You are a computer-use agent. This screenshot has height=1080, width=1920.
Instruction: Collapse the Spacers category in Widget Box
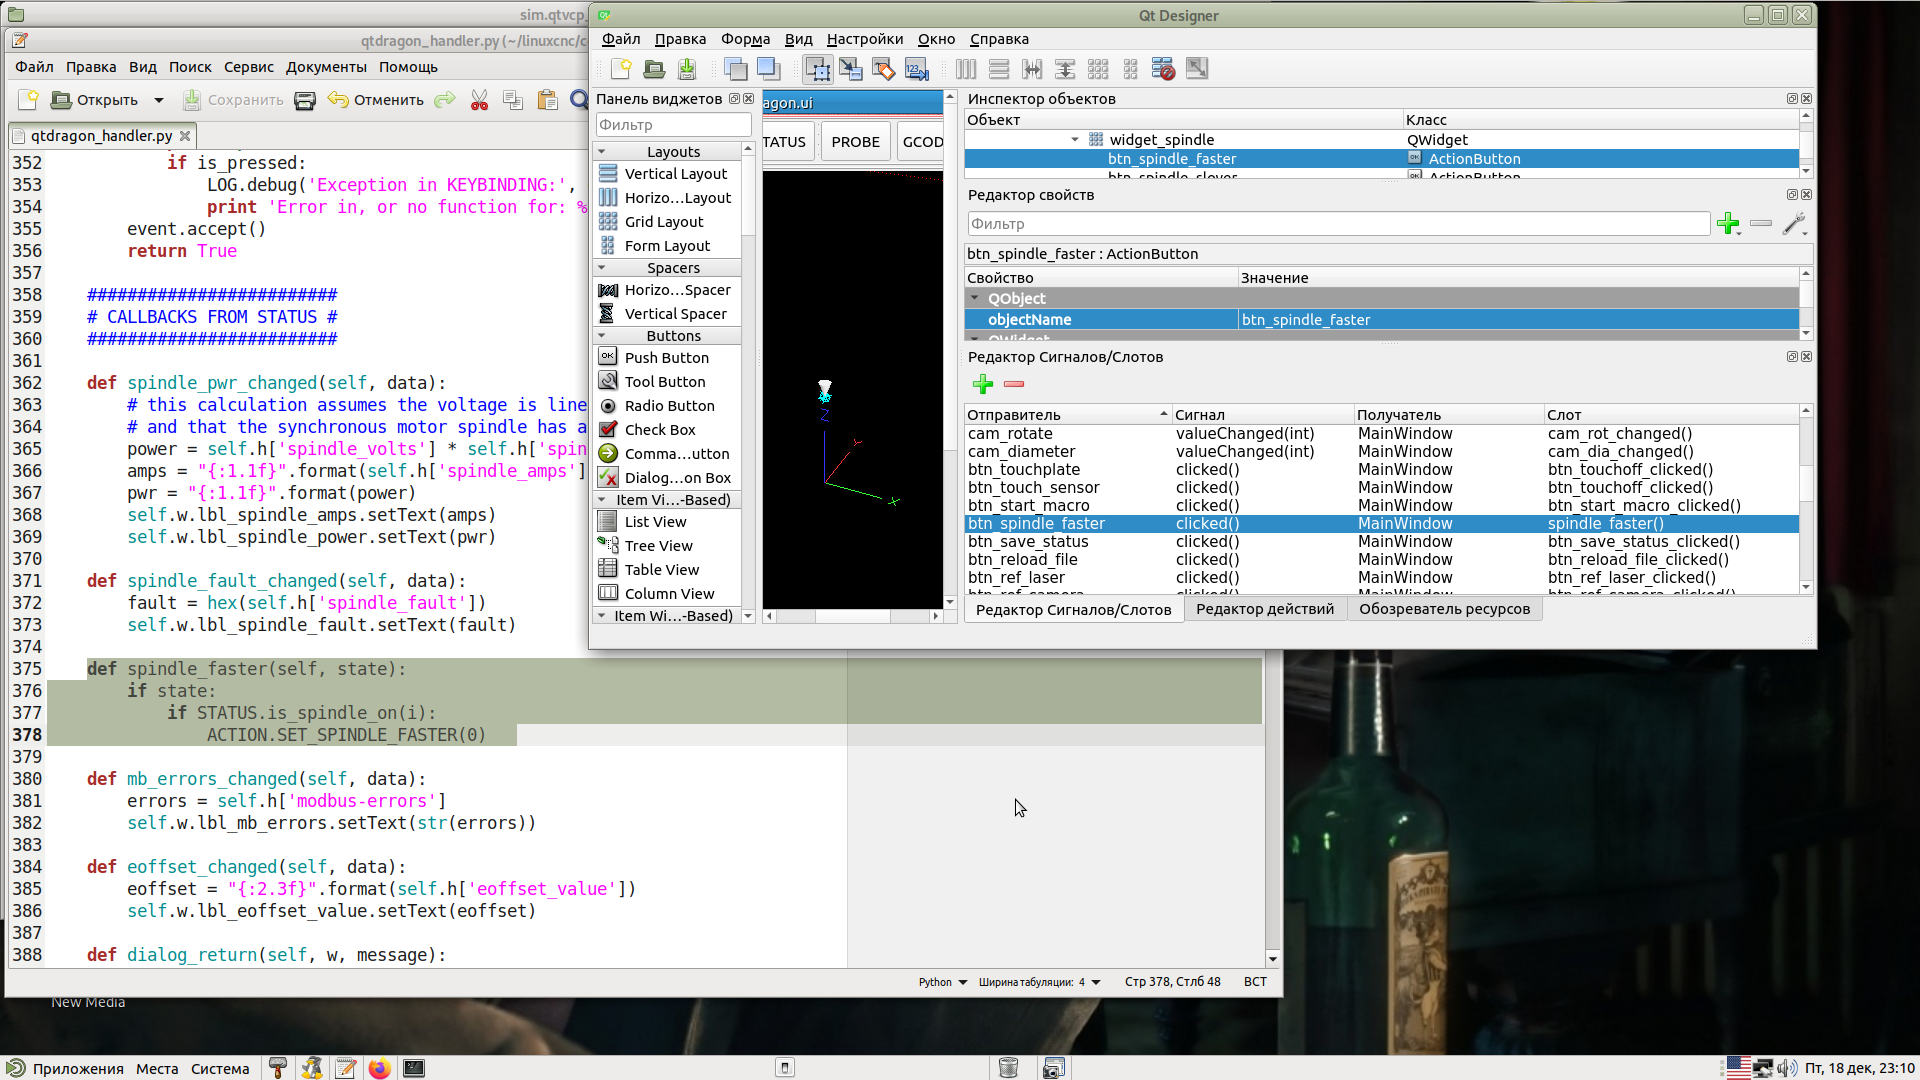click(x=602, y=268)
